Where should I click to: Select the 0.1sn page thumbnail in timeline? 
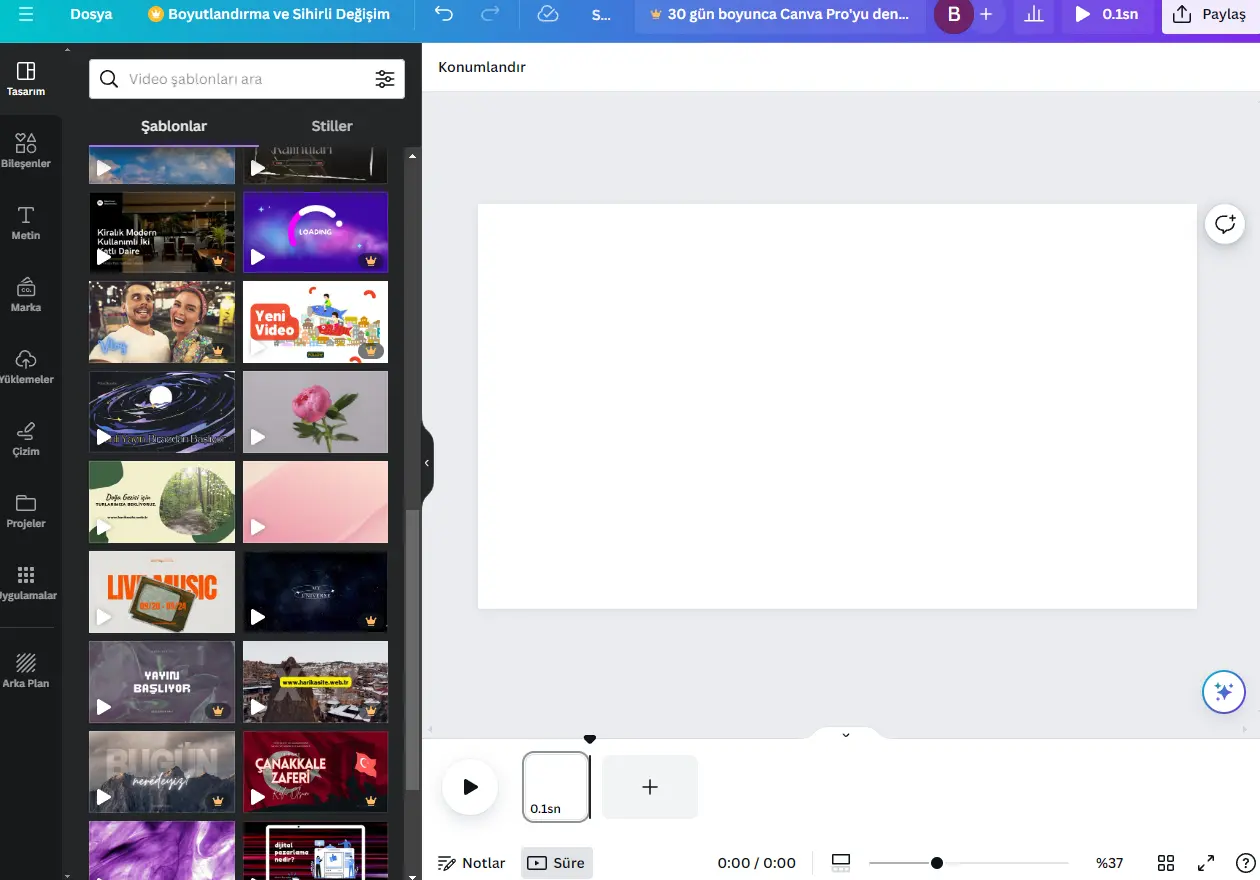(x=556, y=787)
